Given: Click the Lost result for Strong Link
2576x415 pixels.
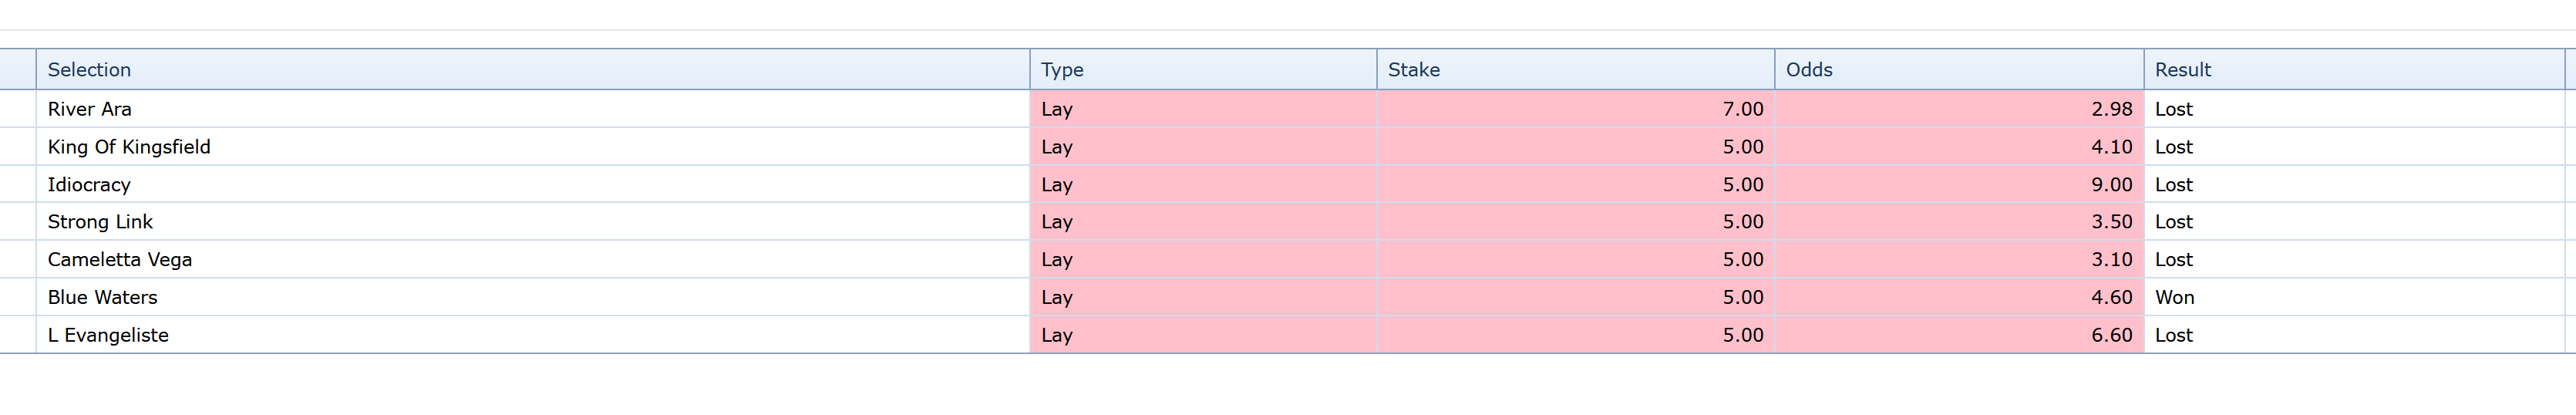Looking at the screenshot, I should 2174,222.
